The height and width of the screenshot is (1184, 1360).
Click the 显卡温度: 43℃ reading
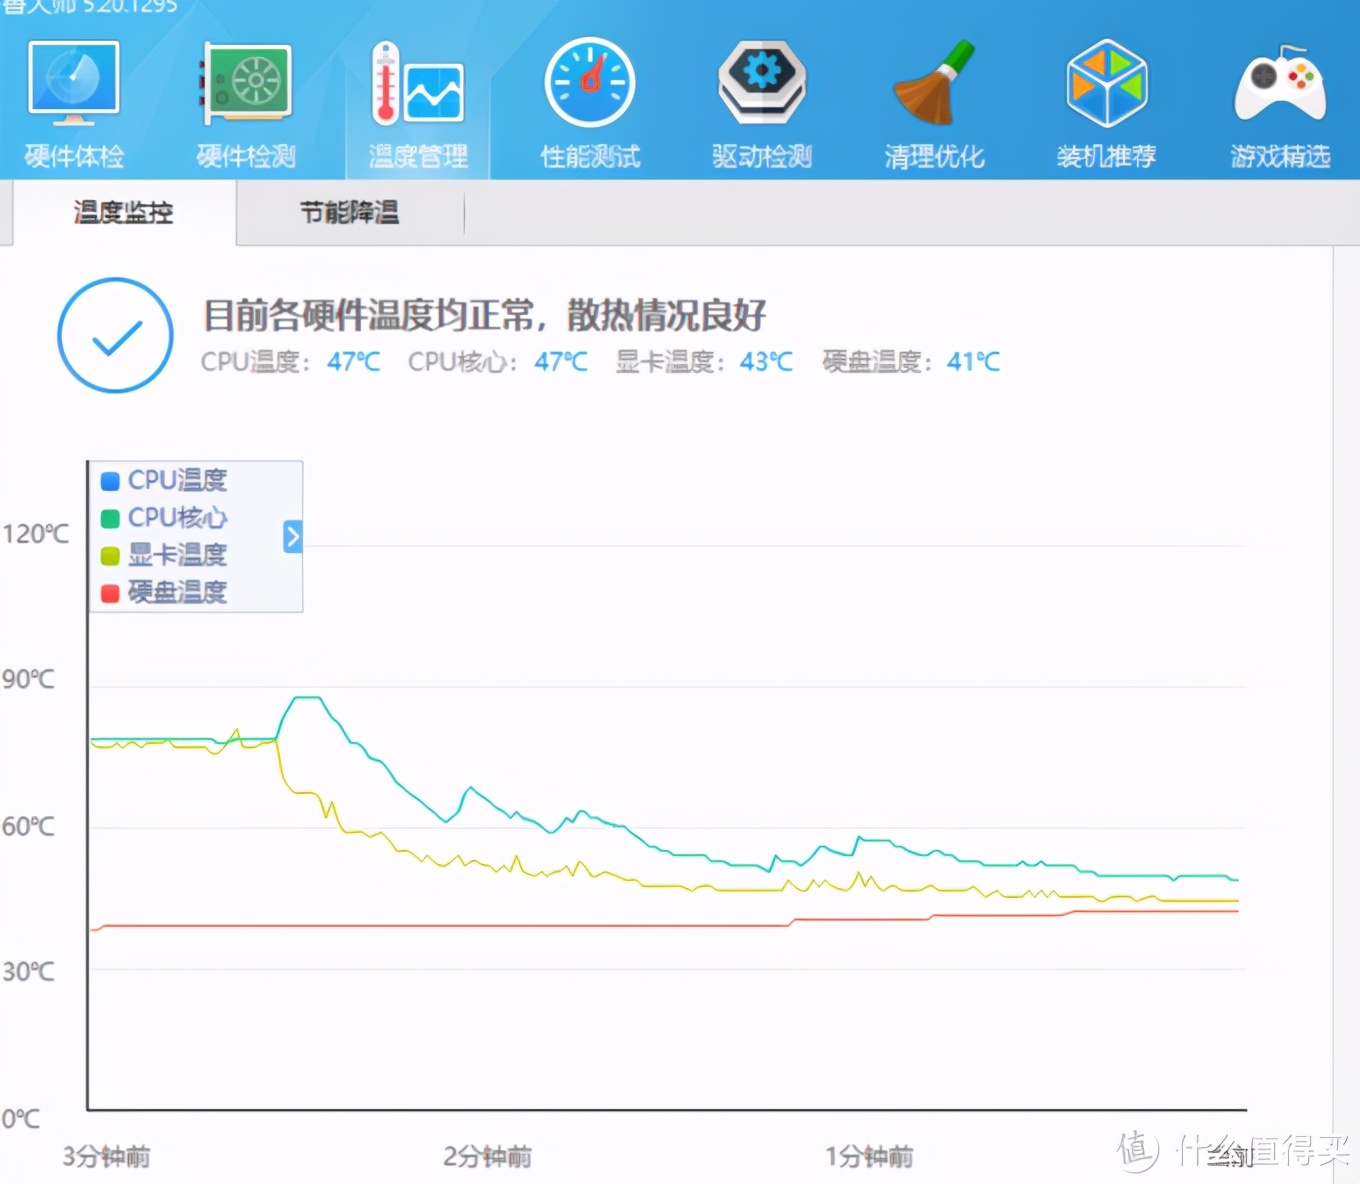coord(705,361)
